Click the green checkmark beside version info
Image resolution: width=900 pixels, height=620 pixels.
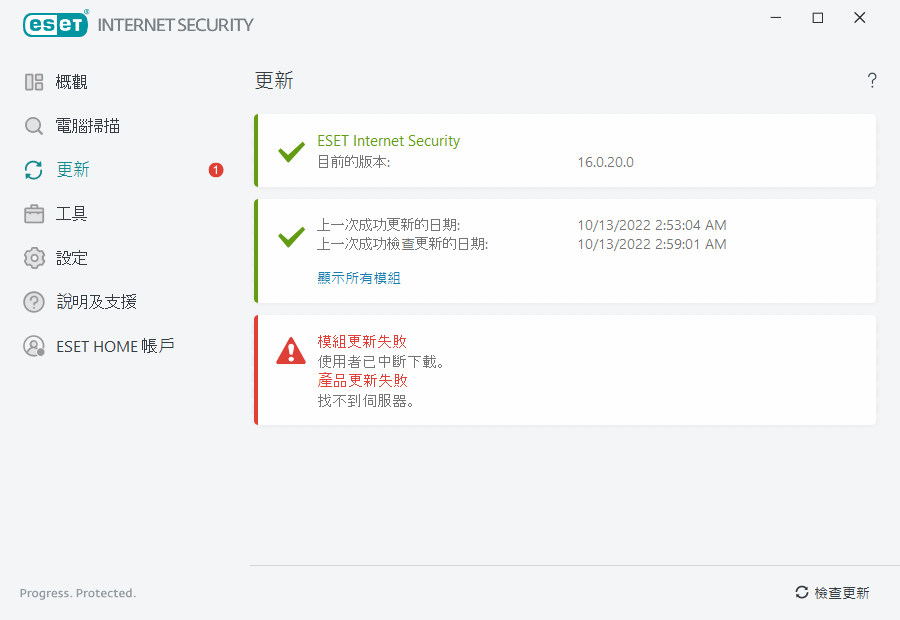[290, 152]
